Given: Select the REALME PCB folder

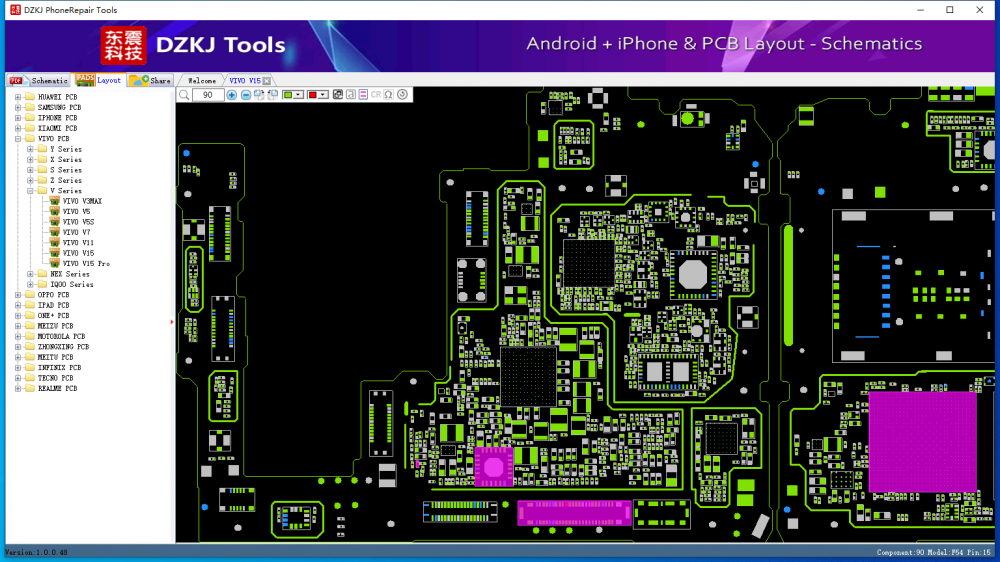Looking at the screenshot, I should [57, 388].
